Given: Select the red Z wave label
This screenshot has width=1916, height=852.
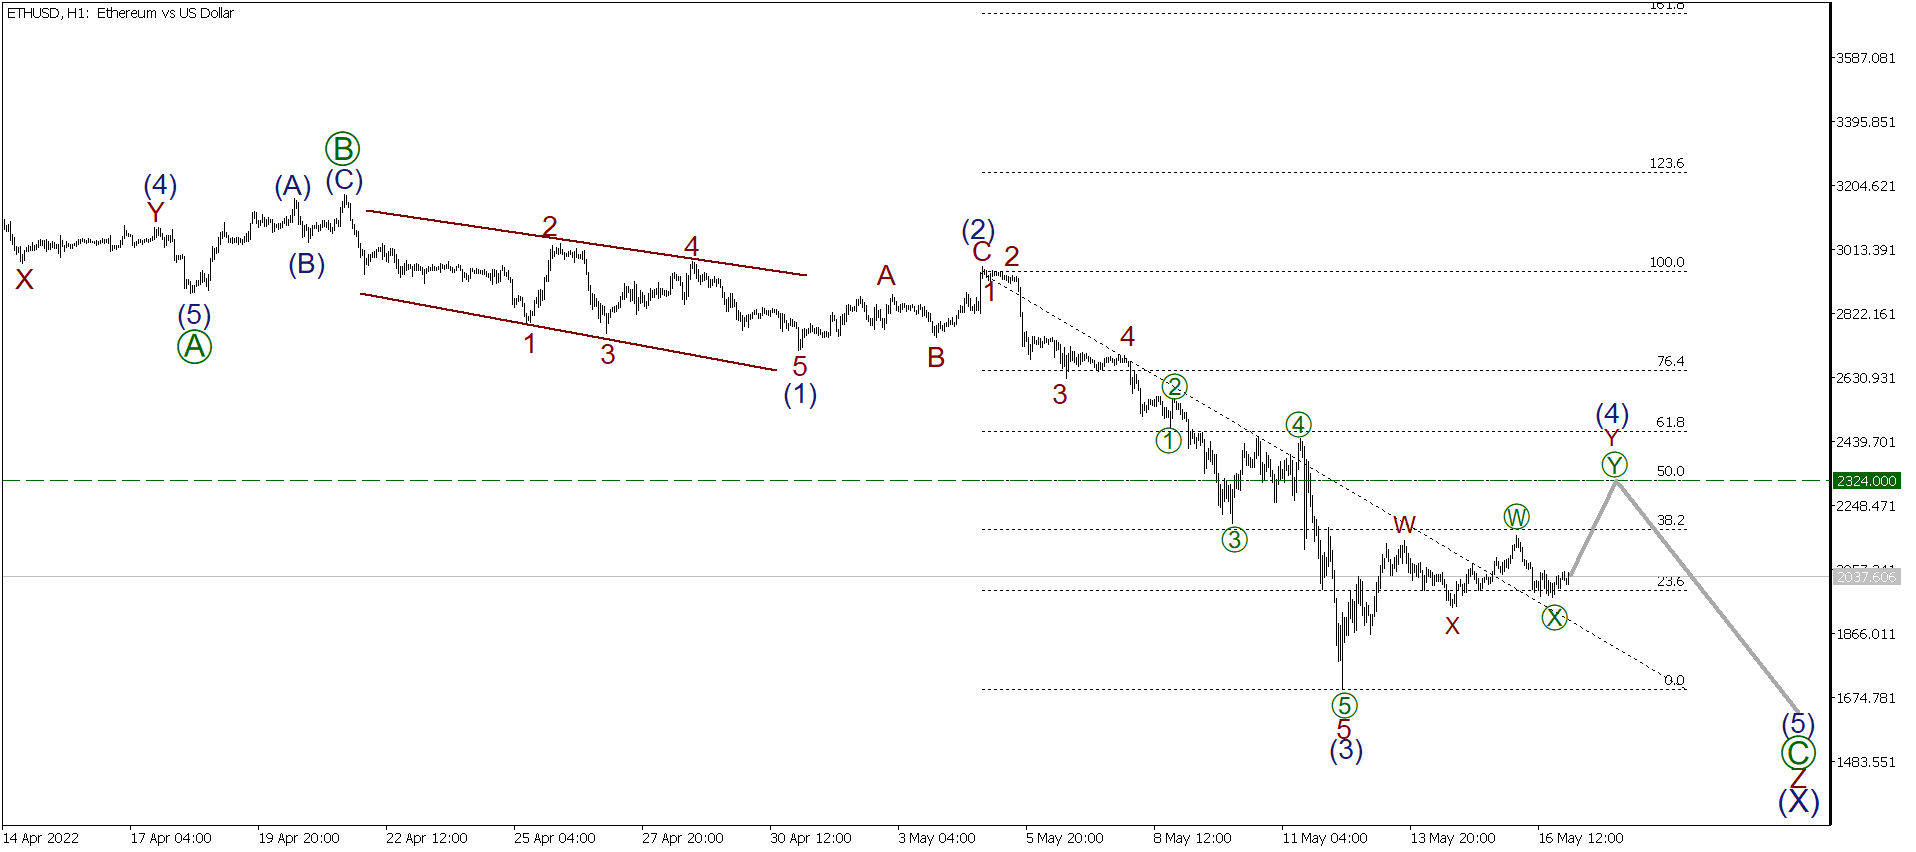Looking at the screenshot, I should (1798, 779).
